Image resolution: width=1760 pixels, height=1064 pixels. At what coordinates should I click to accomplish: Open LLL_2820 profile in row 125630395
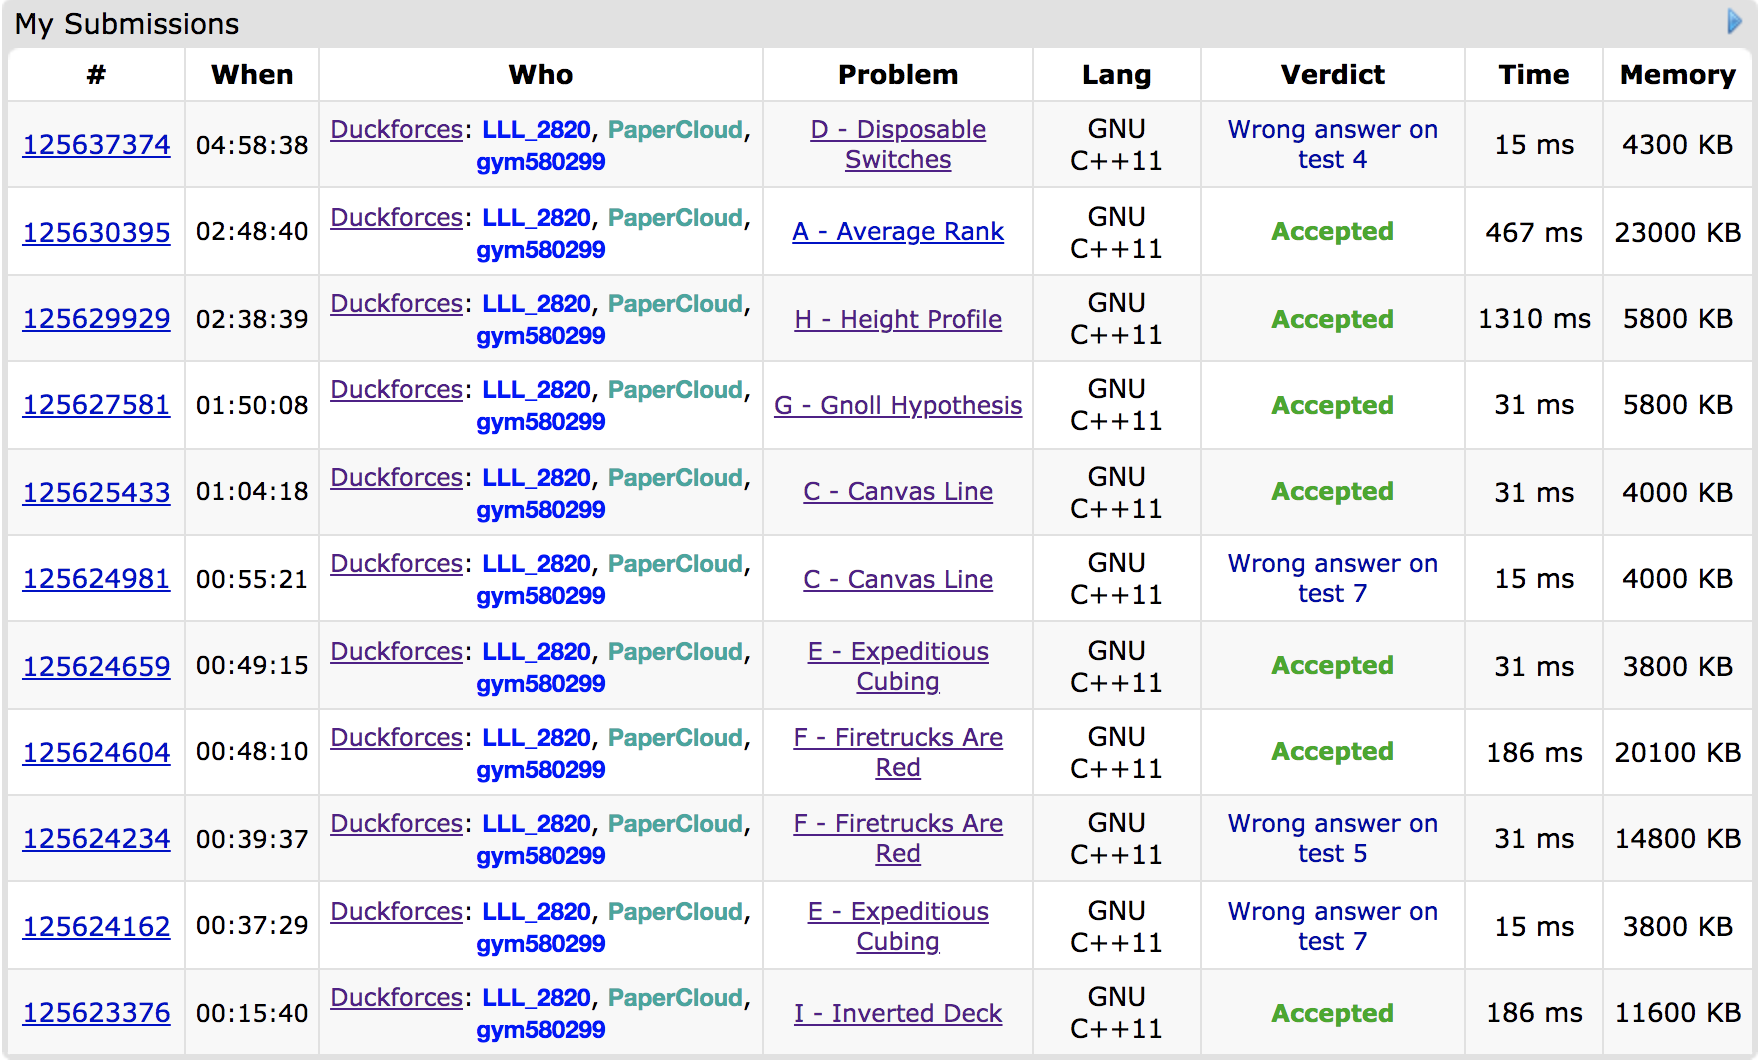tap(536, 218)
